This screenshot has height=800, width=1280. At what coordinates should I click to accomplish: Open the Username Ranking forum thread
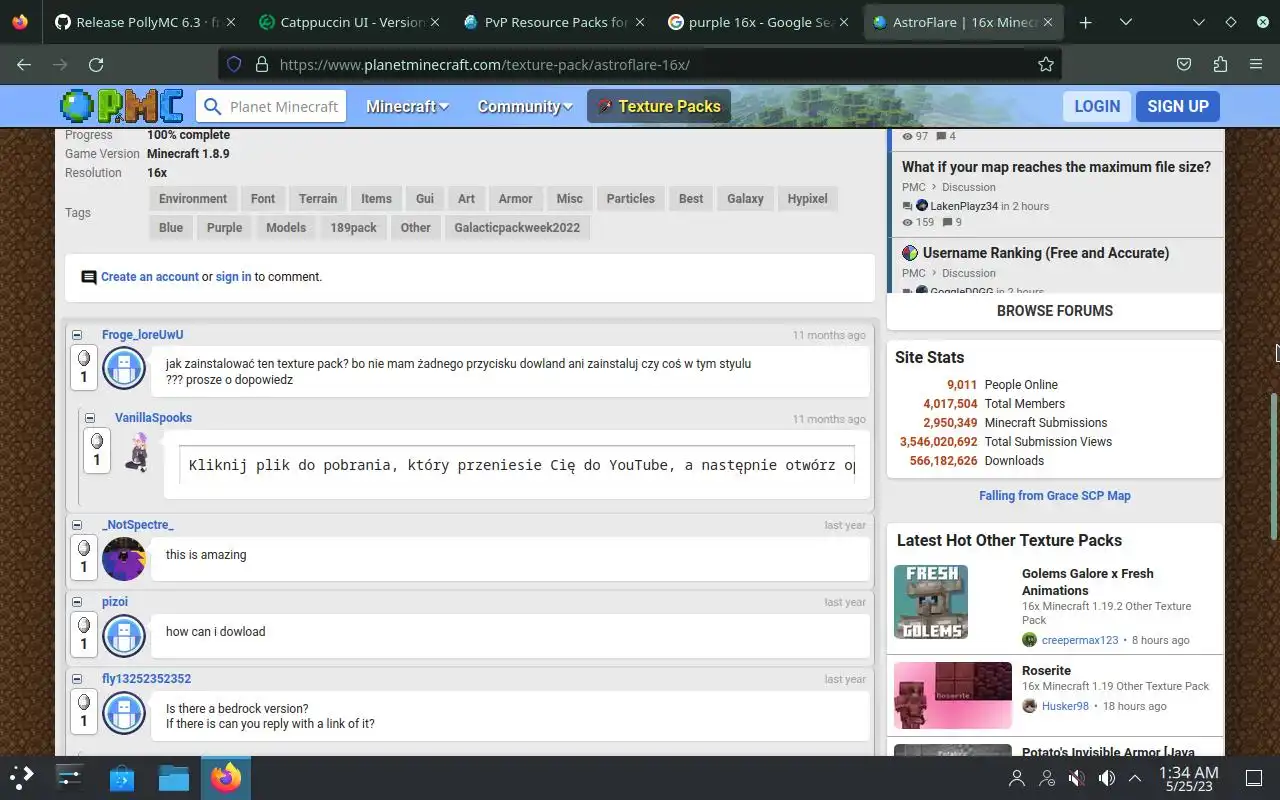point(1046,253)
